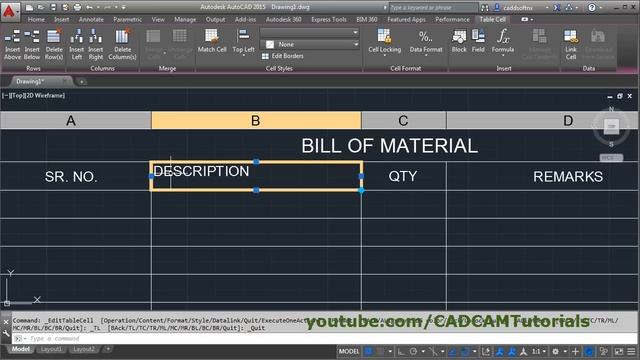
Task: Open the Data Format menu
Action: [x=426, y=42]
